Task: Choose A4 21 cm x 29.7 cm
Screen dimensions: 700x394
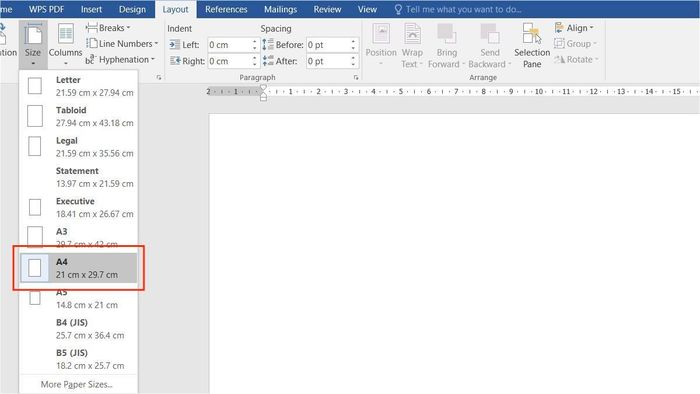Action: click(79, 268)
